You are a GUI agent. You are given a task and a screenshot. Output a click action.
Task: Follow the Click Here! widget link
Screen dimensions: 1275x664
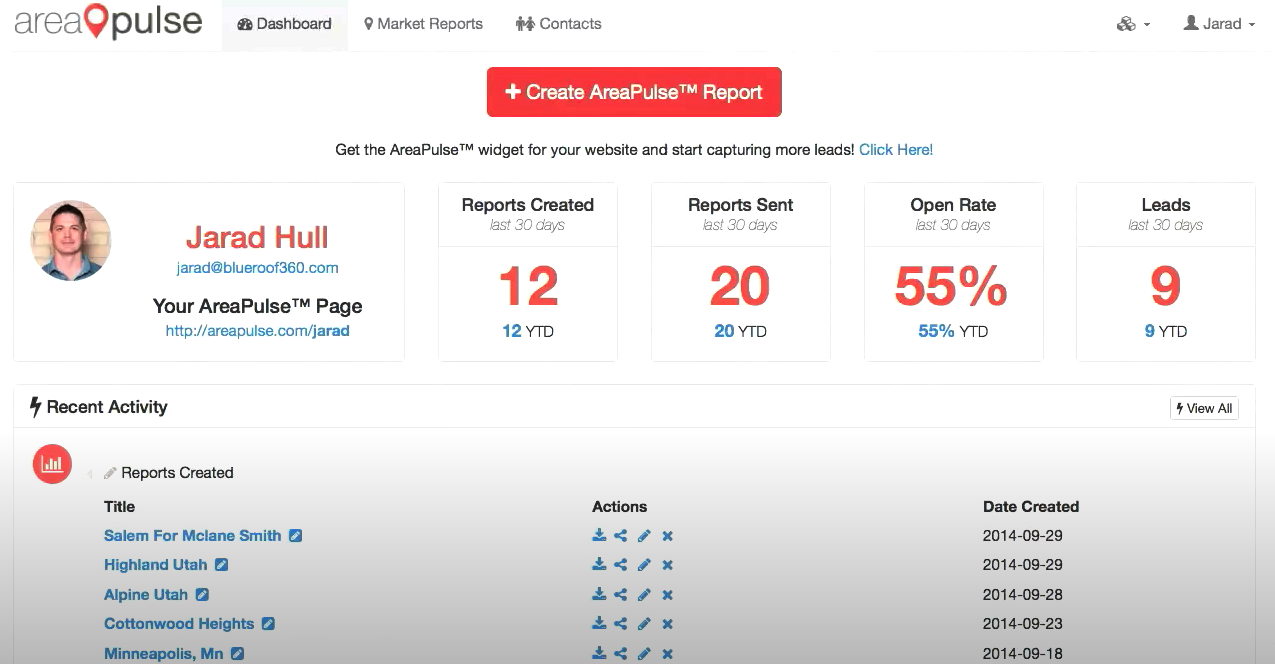tap(896, 150)
